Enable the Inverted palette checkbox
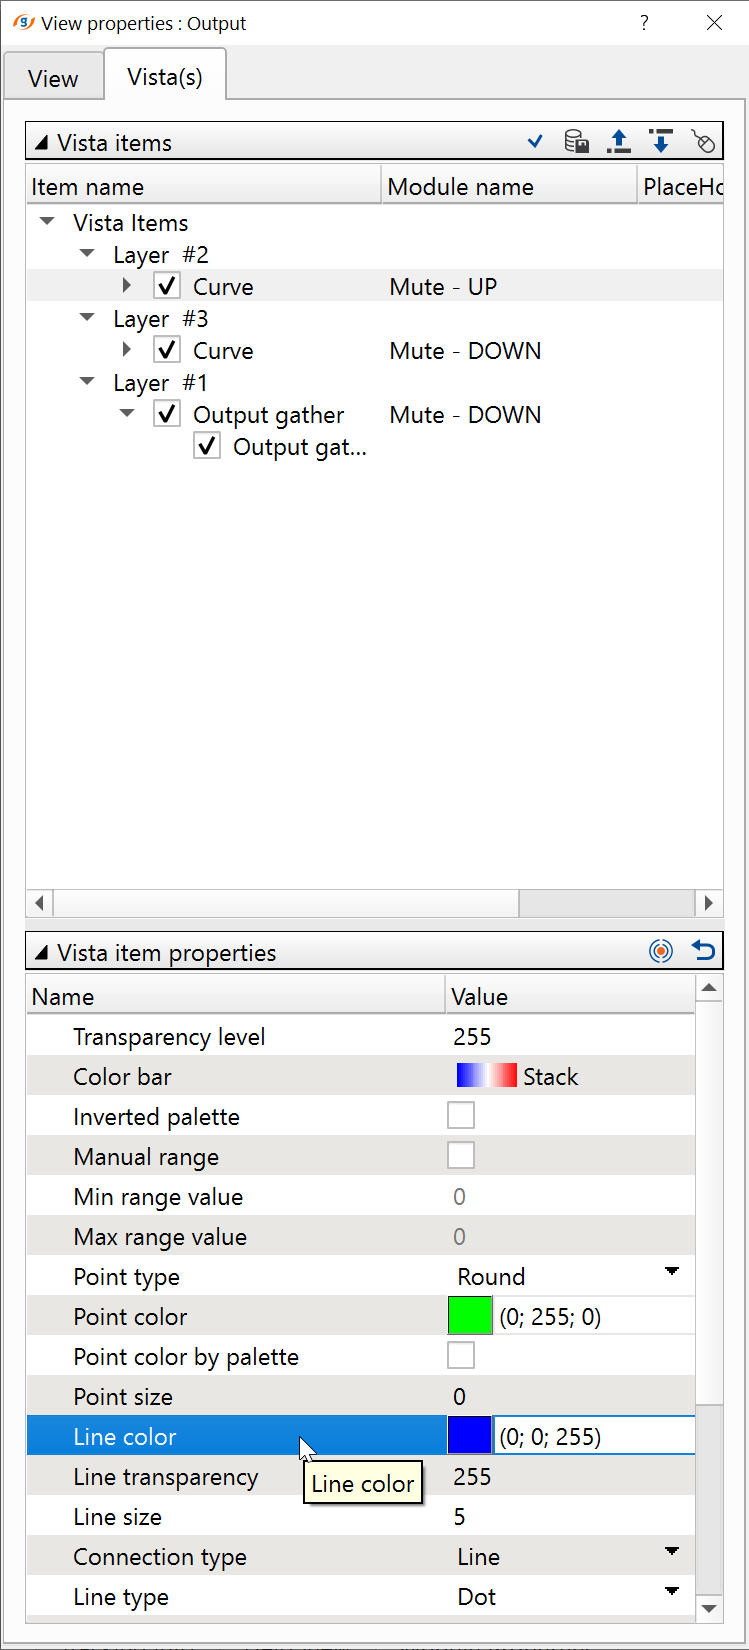Screen dimensions: 749x1650 click(461, 1116)
